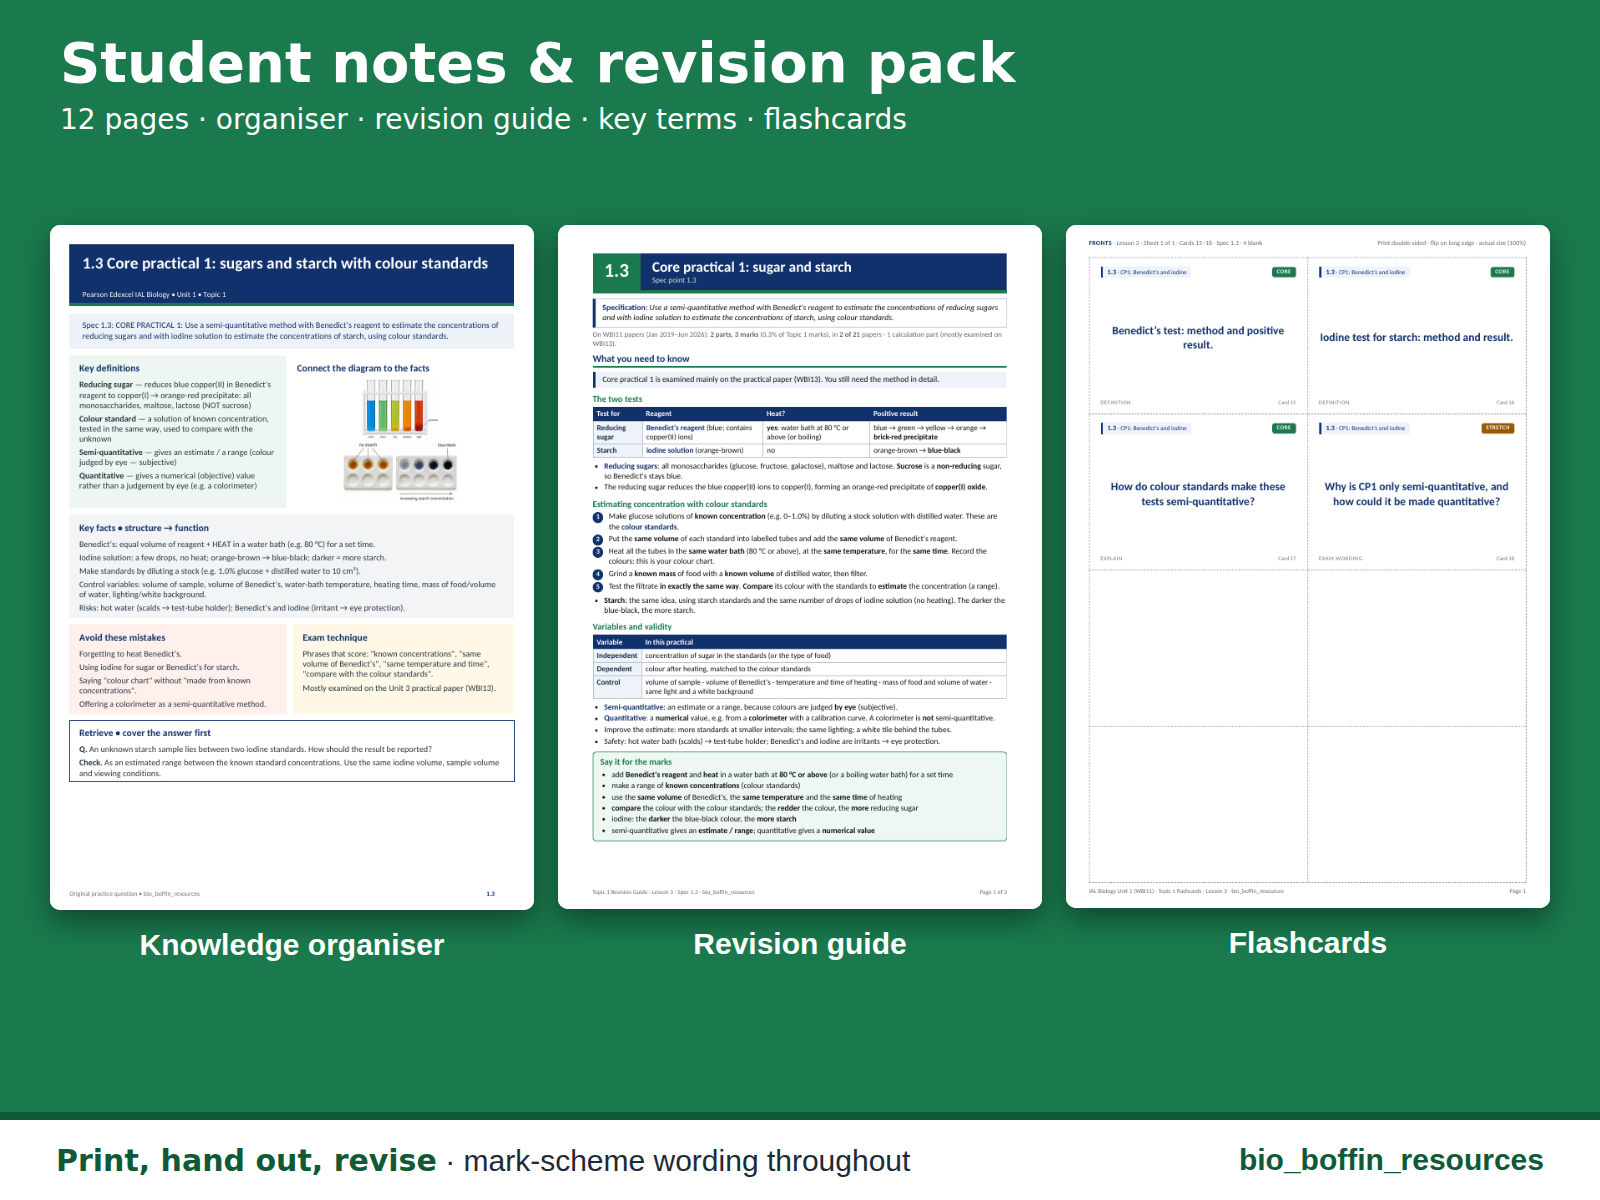Click the orange STRETCH badge on flashcard
The width and height of the screenshot is (1600, 1200).
click(x=1497, y=428)
